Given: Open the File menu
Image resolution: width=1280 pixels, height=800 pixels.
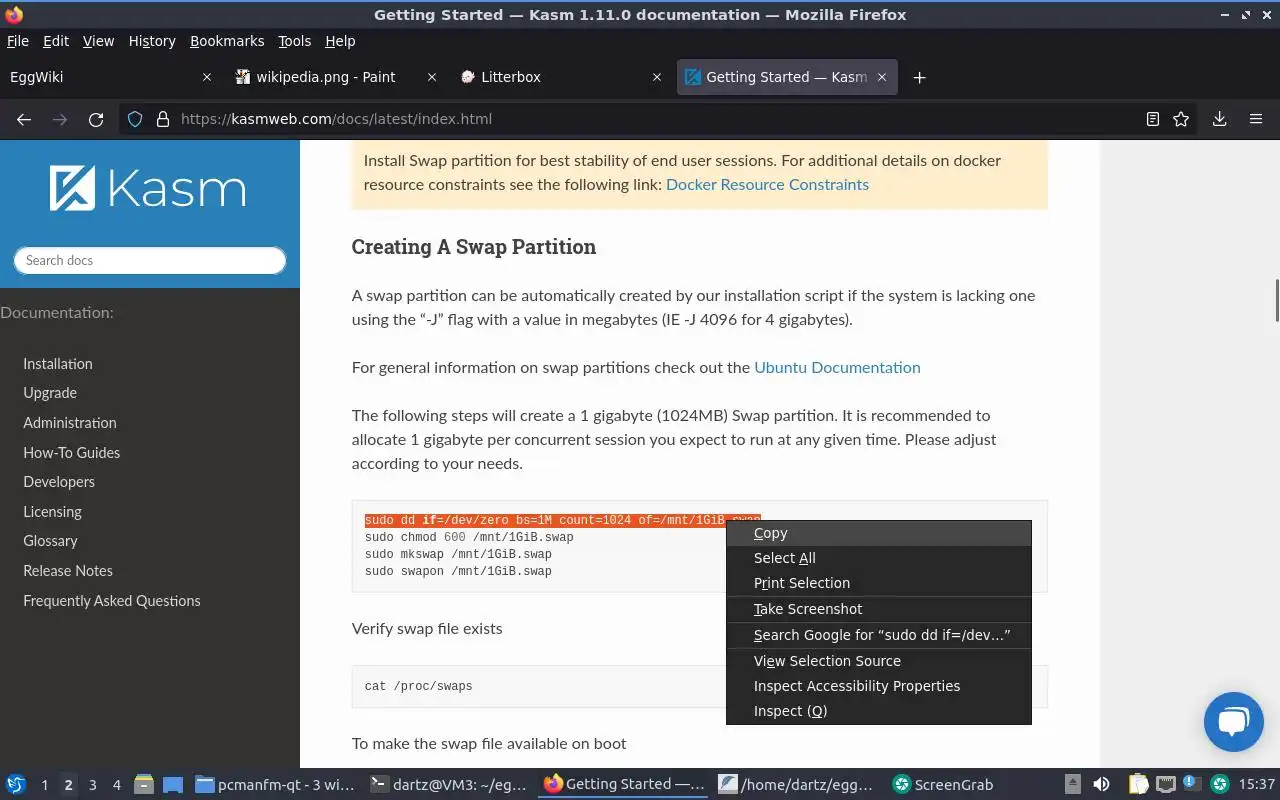Looking at the screenshot, I should pos(18,41).
